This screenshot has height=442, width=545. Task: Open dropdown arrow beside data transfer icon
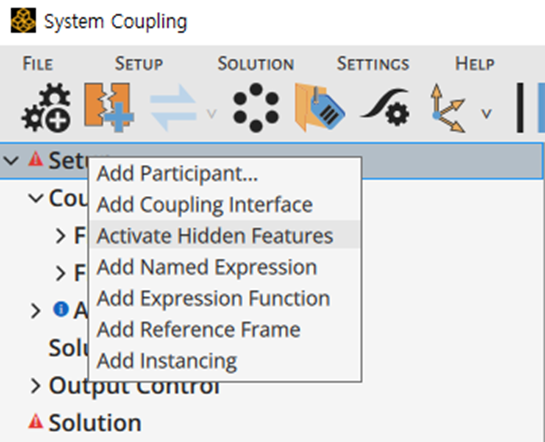click(212, 114)
